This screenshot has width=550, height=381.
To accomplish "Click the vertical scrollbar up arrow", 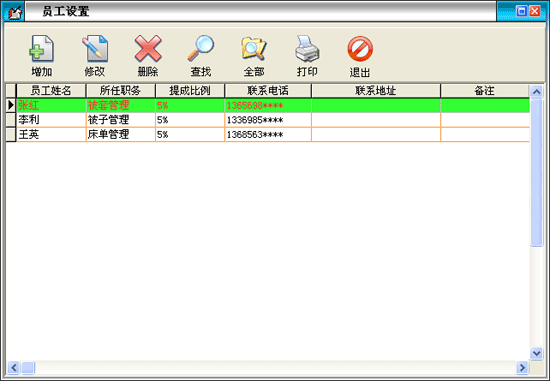I will pyautogui.click(x=536, y=92).
